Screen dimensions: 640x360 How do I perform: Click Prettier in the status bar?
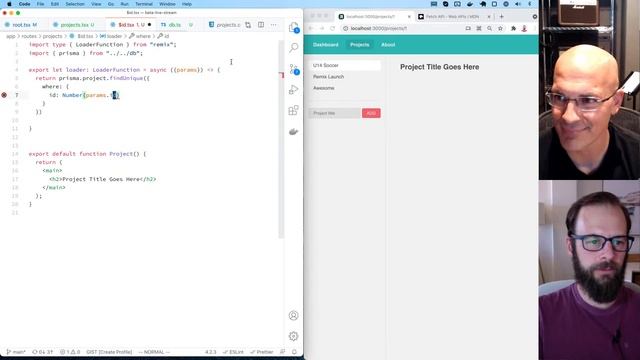[262, 352]
